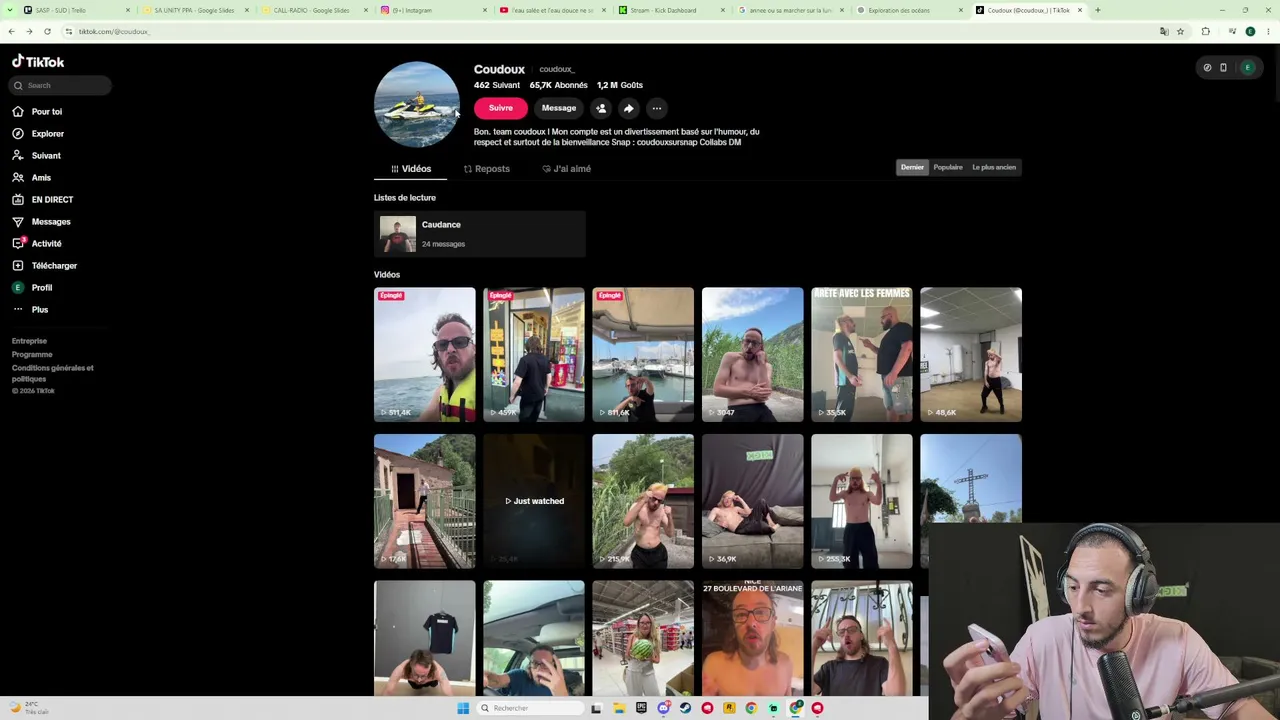Switch to the Reposts tab
This screenshot has width=1280, height=720.
click(487, 169)
